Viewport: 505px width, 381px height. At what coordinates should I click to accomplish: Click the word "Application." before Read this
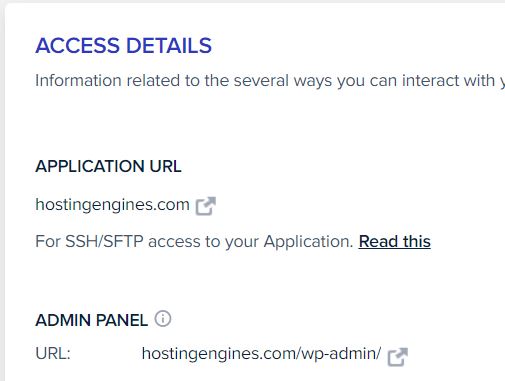[x=308, y=241]
